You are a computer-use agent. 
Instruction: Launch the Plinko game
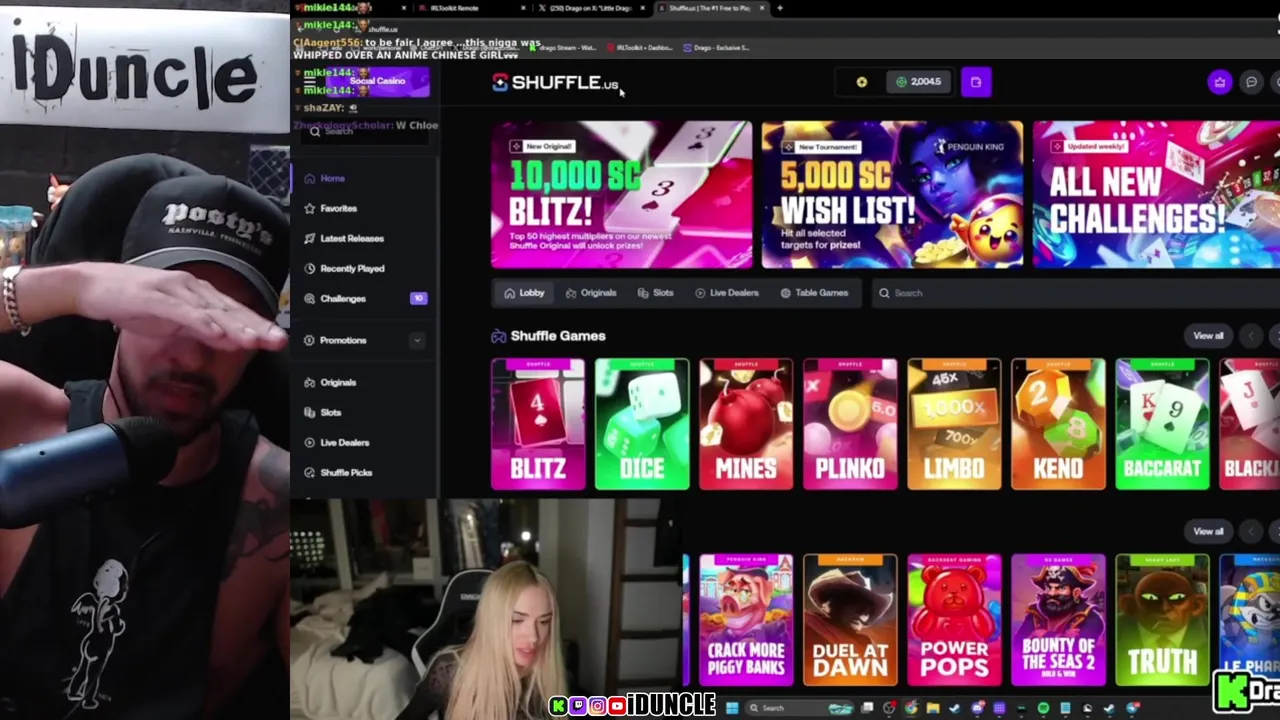(x=850, y=424)
